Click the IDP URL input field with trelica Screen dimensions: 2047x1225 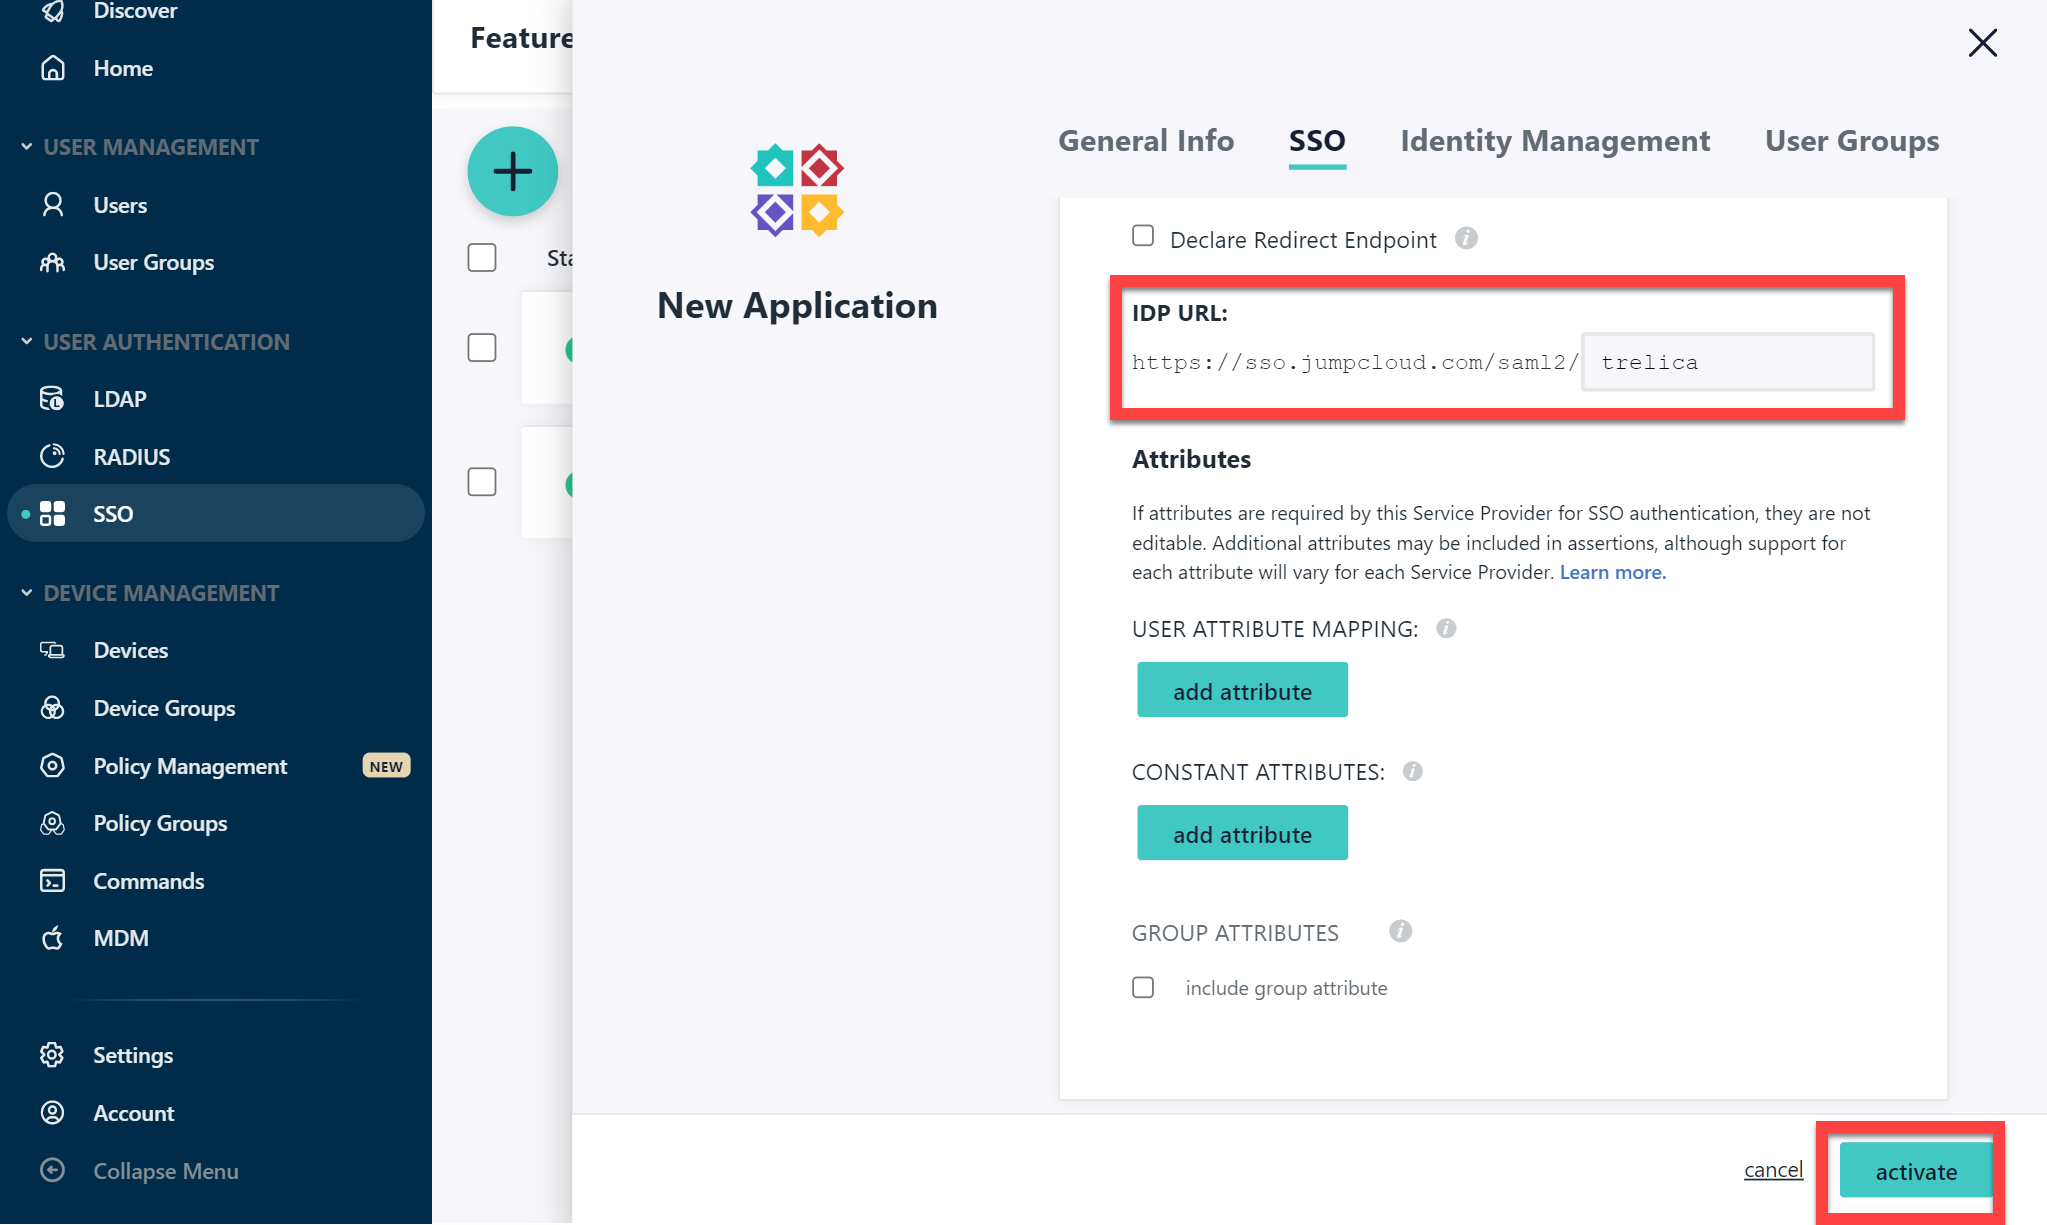1728,362
